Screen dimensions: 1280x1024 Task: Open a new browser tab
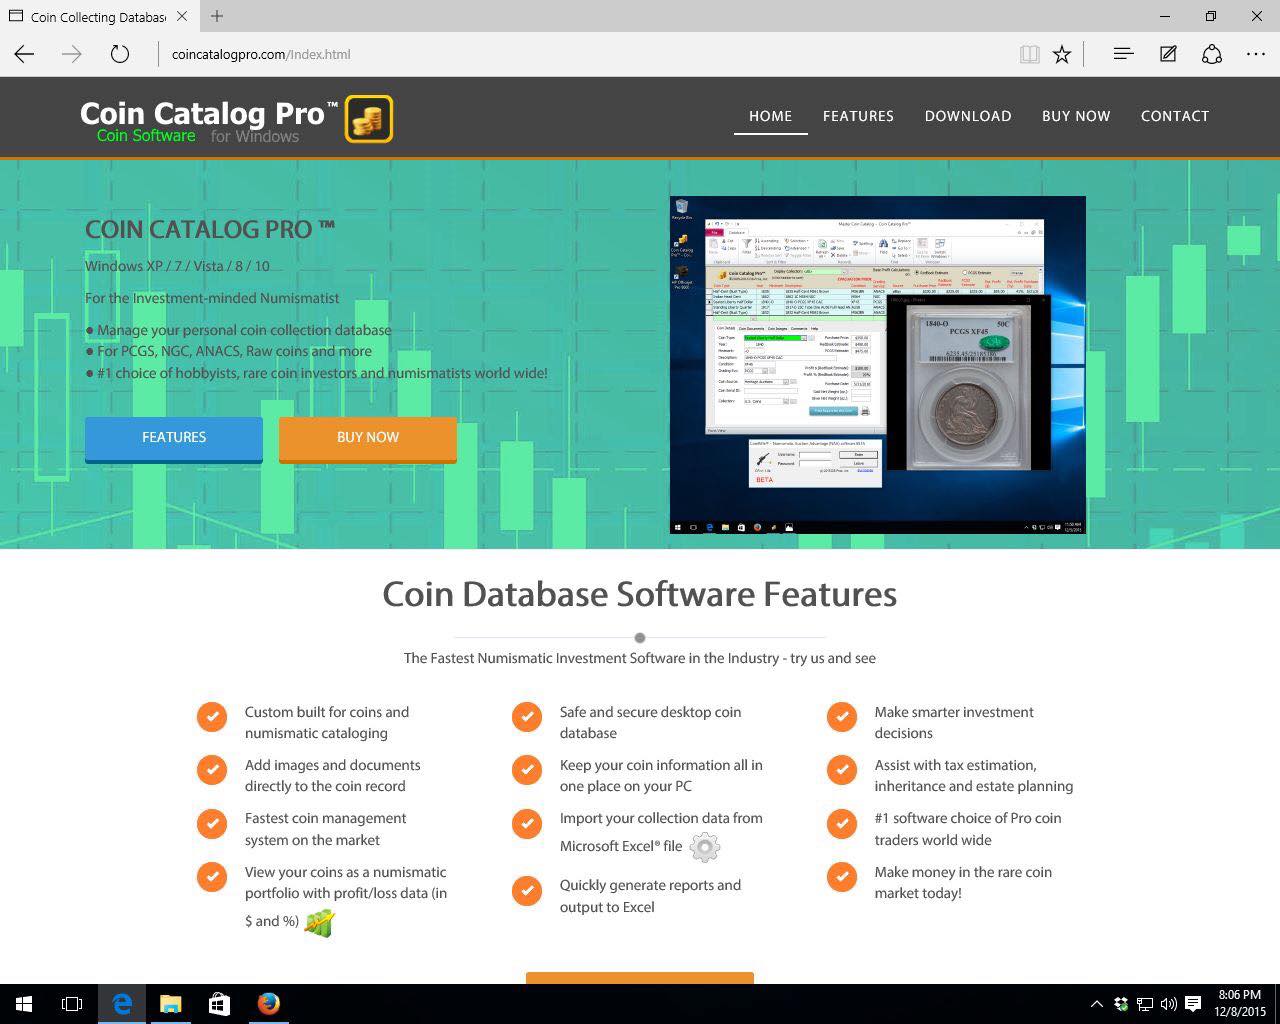217,16
